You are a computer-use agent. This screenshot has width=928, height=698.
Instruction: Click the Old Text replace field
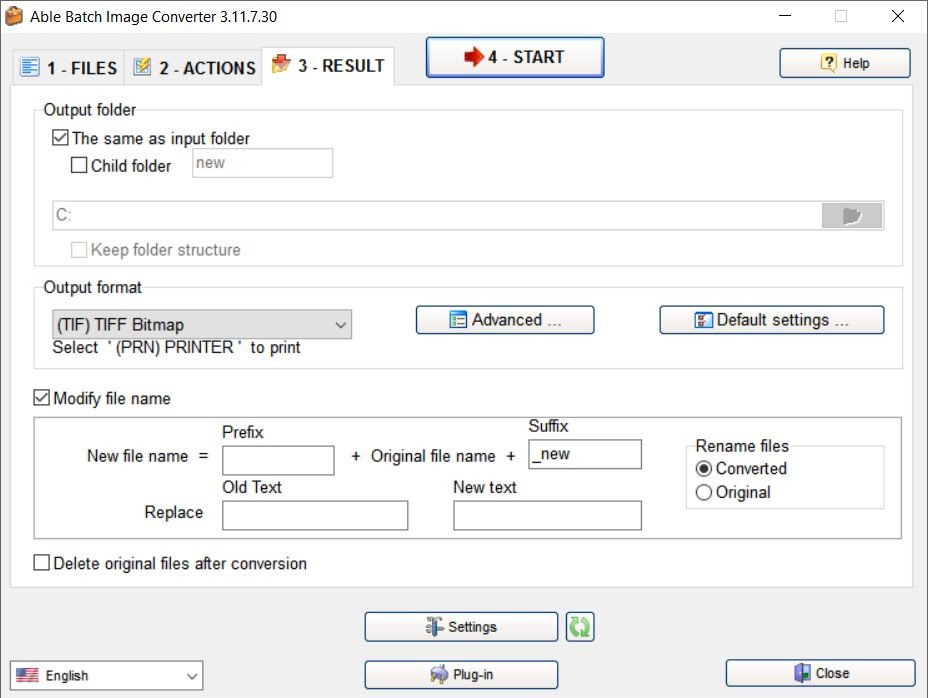pos(315,515)
